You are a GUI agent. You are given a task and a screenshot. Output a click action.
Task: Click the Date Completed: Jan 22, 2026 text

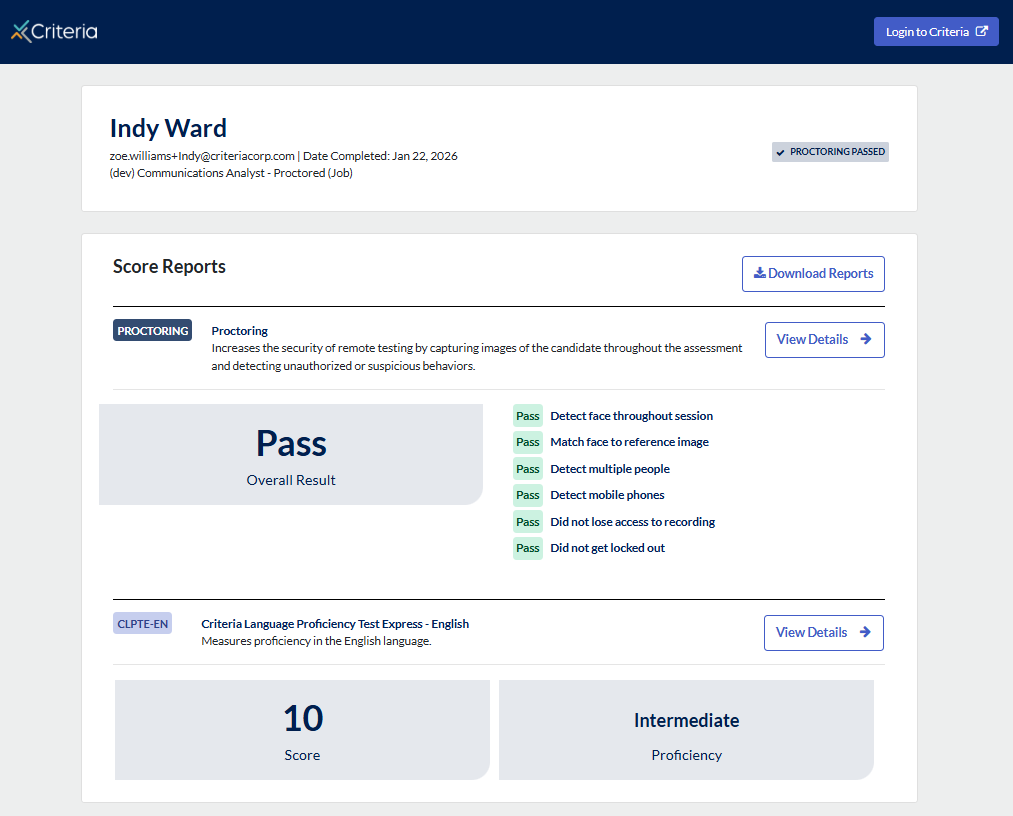[x=380, y=156]
